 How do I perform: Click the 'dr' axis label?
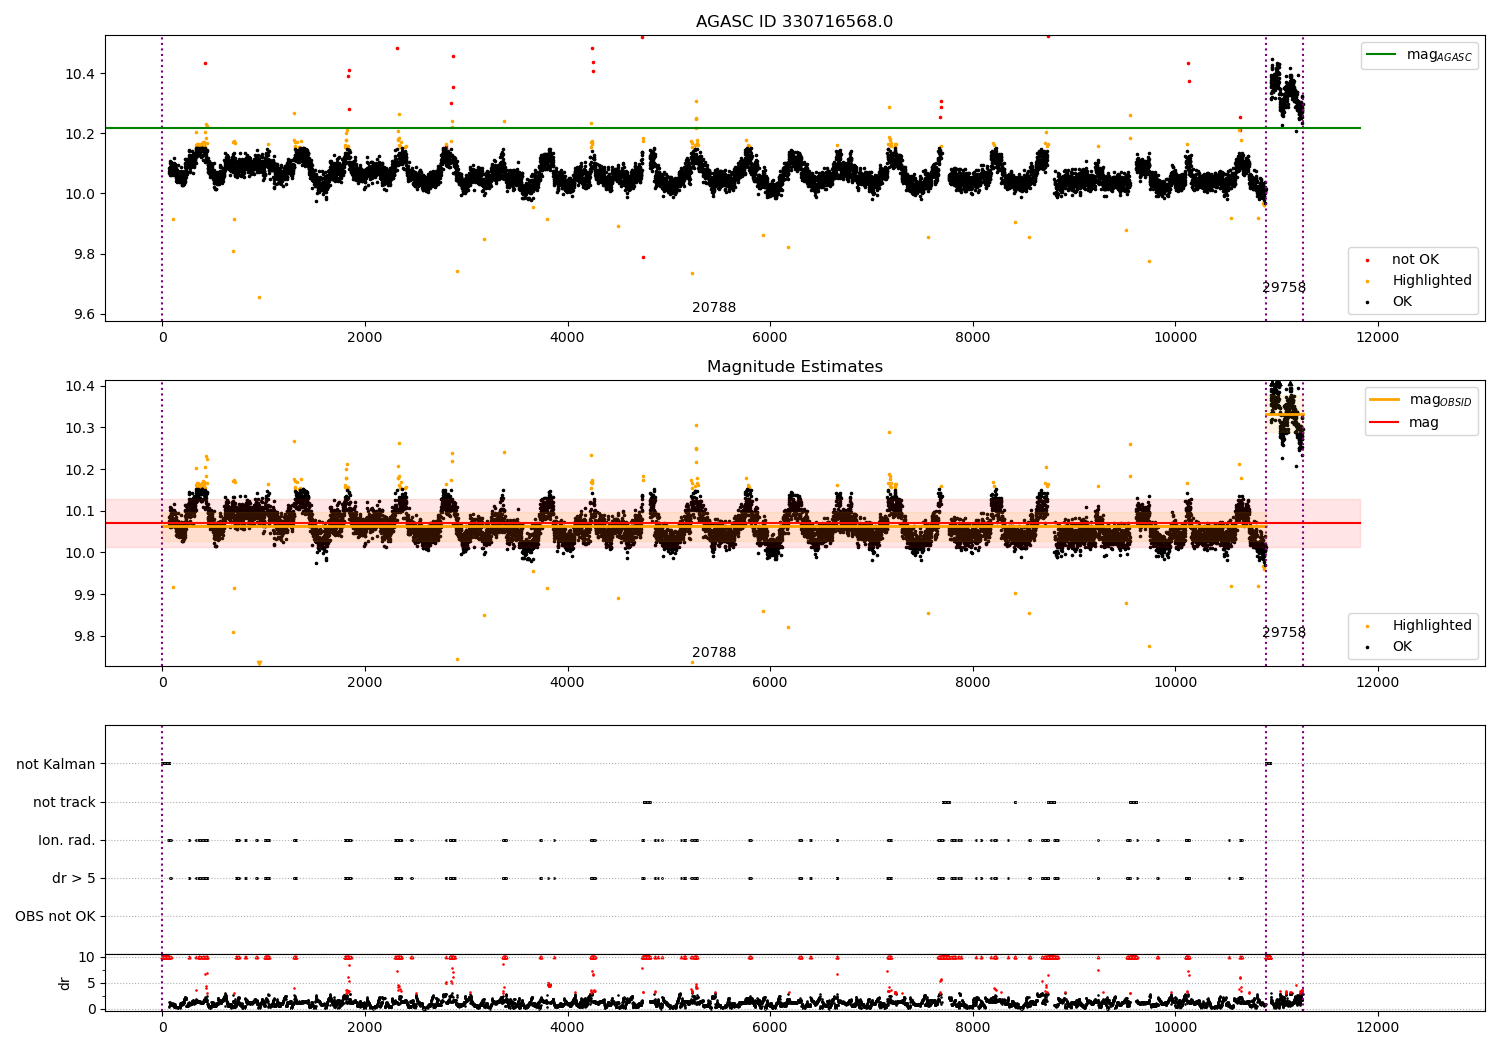point(65,983)
